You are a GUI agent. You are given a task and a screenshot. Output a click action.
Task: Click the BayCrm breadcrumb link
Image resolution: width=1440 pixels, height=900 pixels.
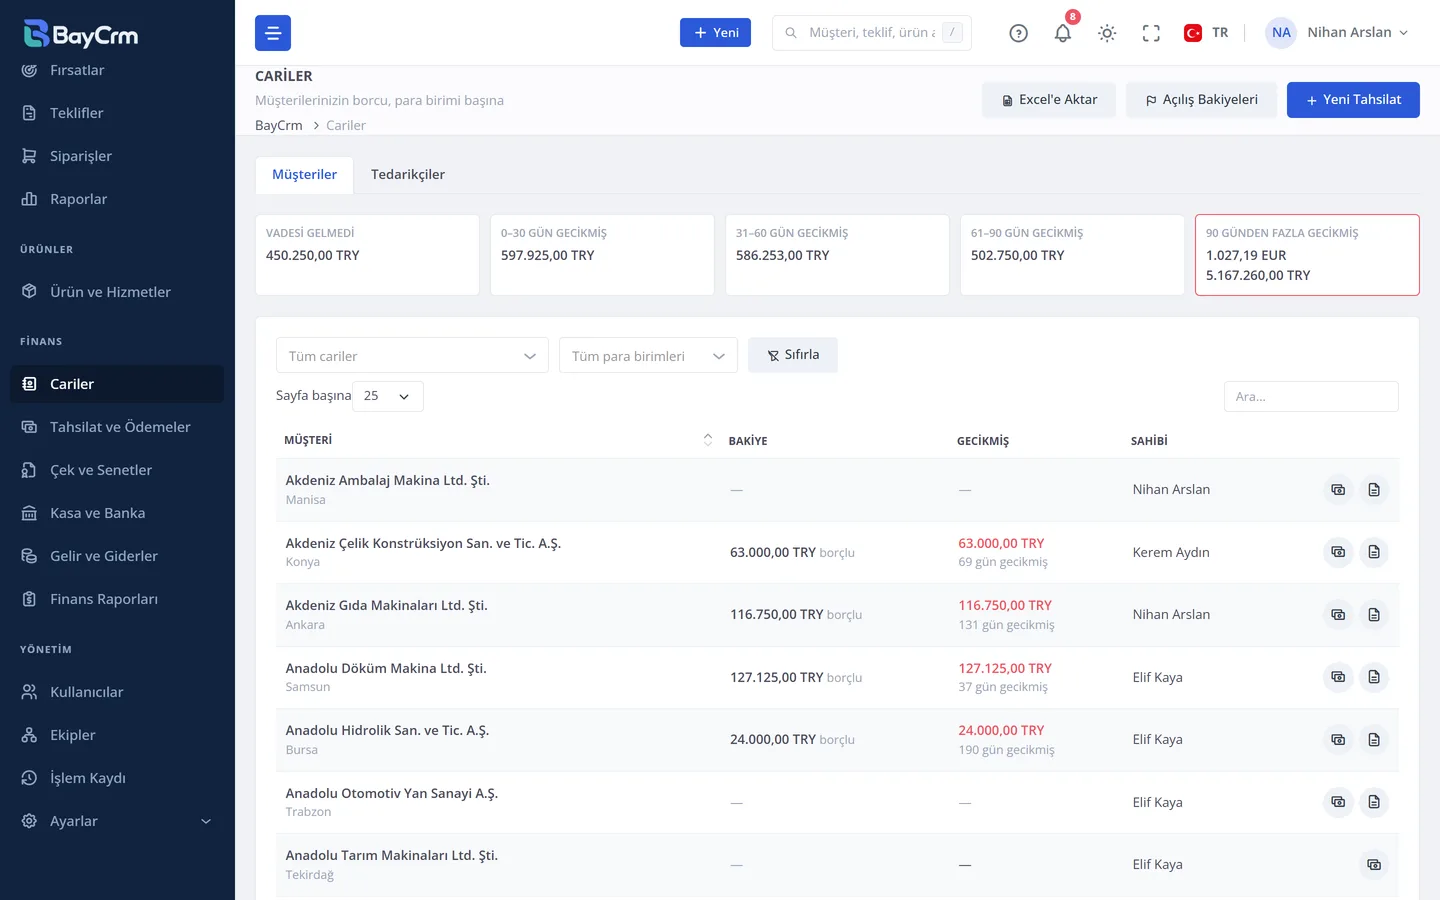pyautogui.click(x=278, y=125)
